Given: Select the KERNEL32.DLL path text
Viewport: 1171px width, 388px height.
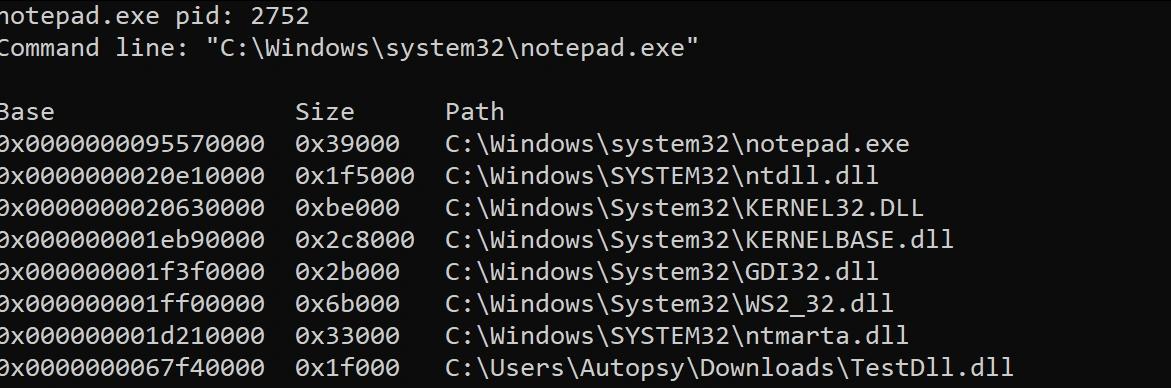Looking at the screenshot, I should point(684,208).
